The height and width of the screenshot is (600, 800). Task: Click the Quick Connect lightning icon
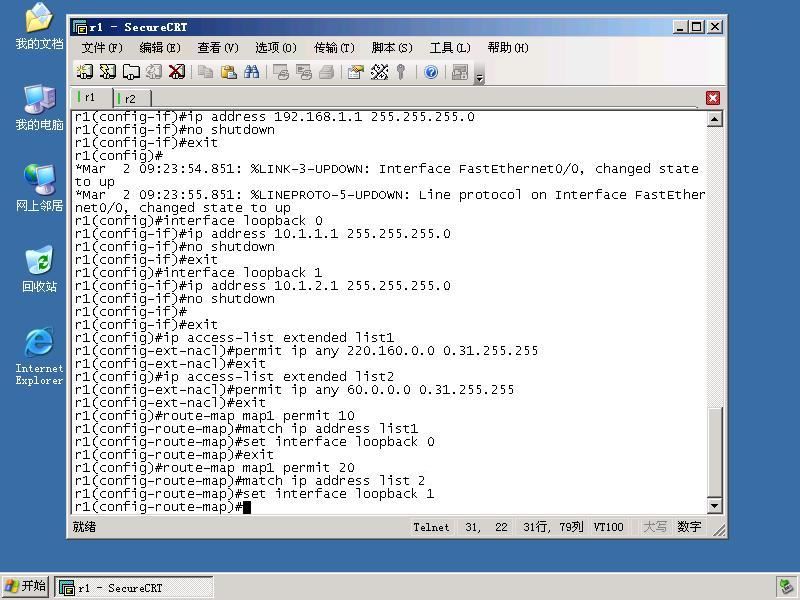[108, 72]
